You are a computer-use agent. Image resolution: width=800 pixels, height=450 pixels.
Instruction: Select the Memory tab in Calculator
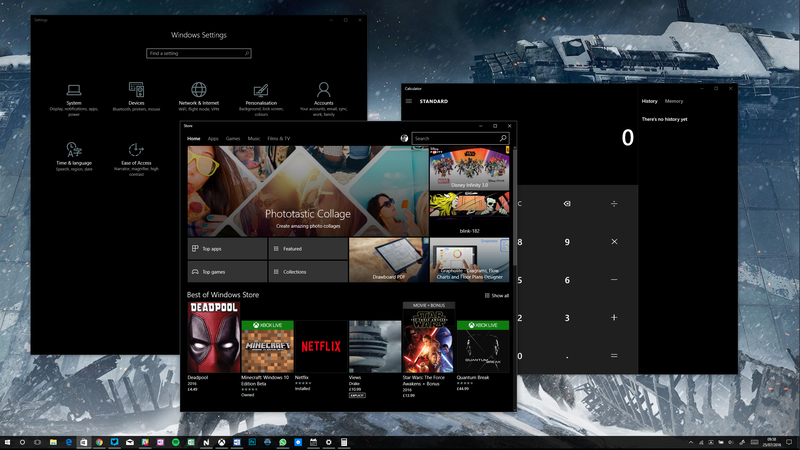[x=673, y=101]
